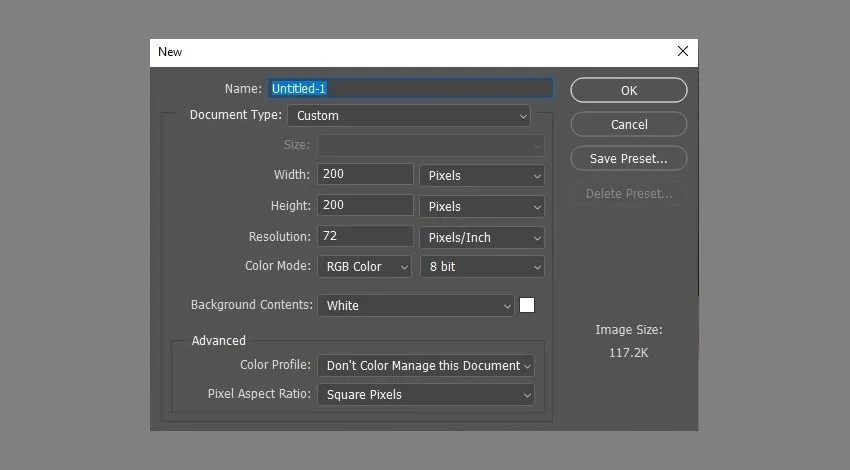The height and width of the screenshot is (470, 850).
Task: Expand the Width units Pixels dropdown
Action: [x=482, y=175]
